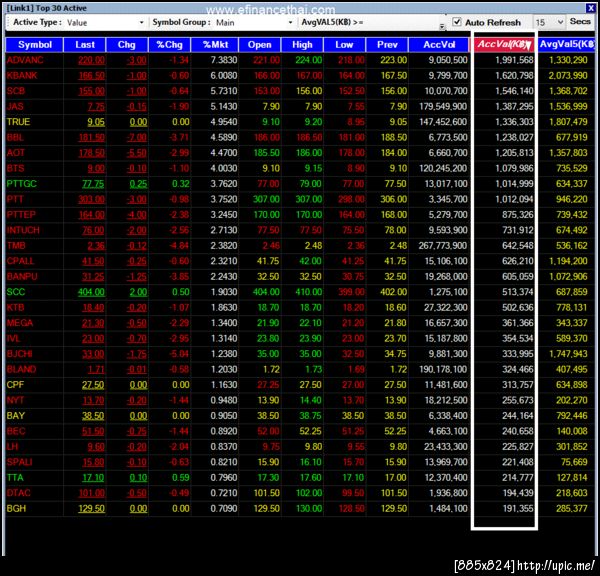This screenshot has height=576, width=600.
Task: Sort by the %Mkt column header
Action: click(215, 45)
